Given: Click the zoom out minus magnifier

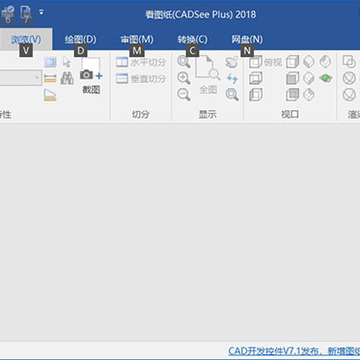Looking at the screenshot, I should [184, 95].
